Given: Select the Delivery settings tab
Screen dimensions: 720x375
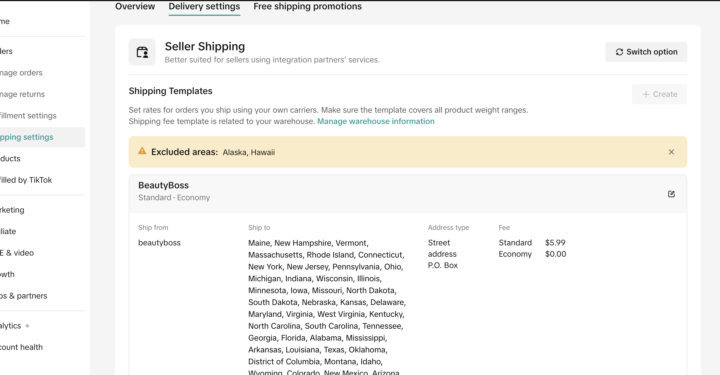Looking at the screenshot, I should (204, 6).
